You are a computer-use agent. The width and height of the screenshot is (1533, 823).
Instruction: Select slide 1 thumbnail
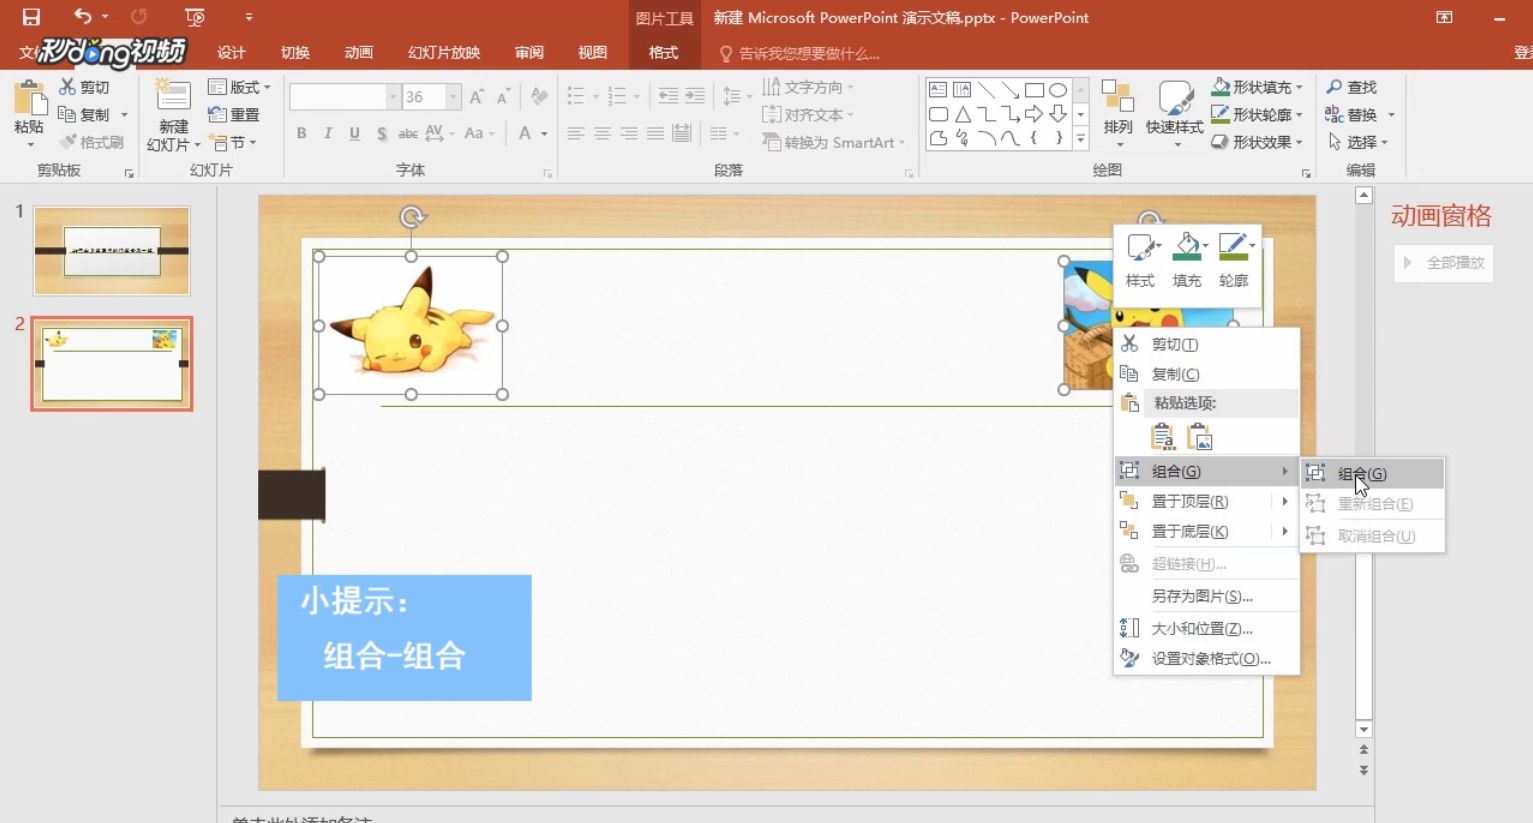pos(111,251)
